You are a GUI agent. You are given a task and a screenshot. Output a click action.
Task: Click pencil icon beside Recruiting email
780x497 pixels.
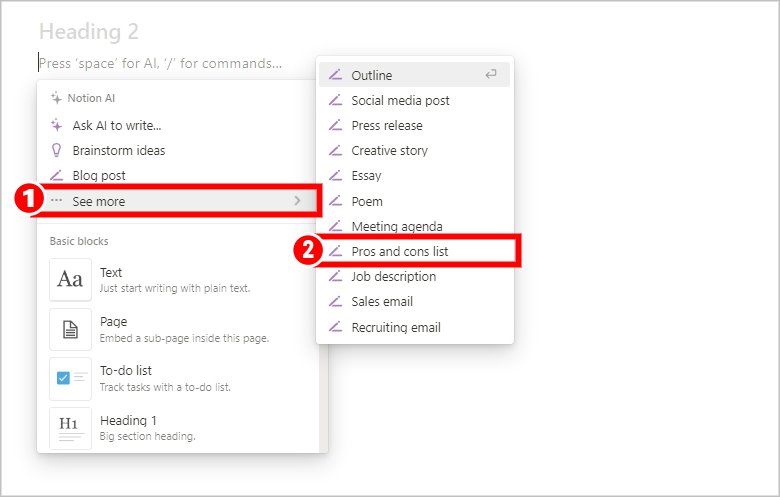(335, 327)
